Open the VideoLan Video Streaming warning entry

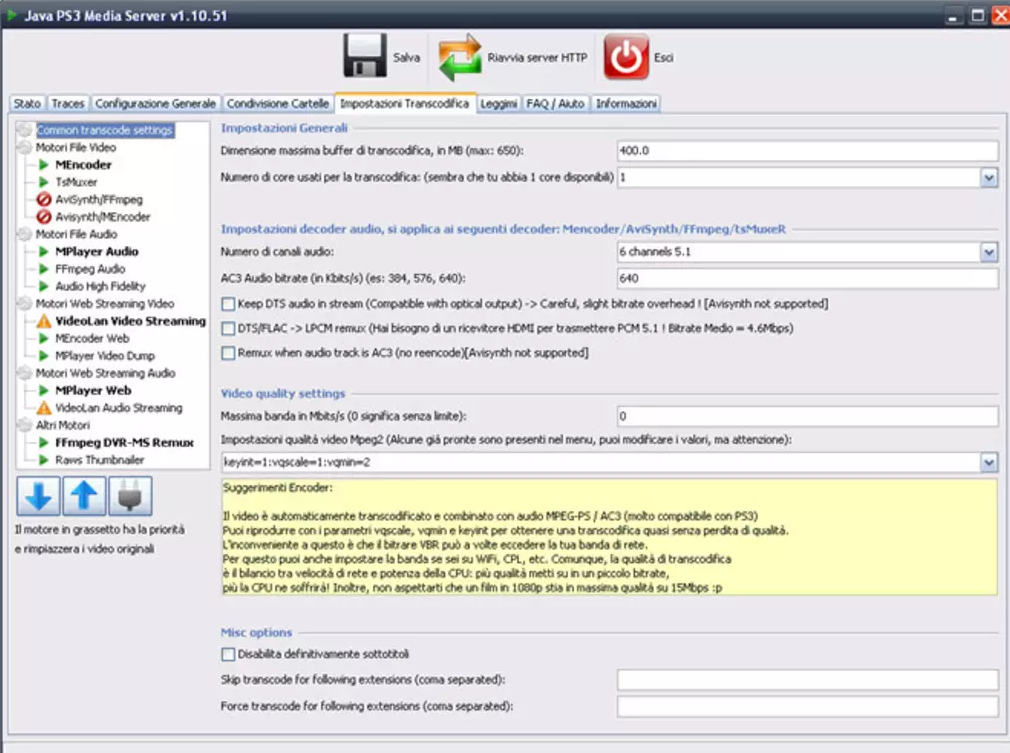[105, 321]
